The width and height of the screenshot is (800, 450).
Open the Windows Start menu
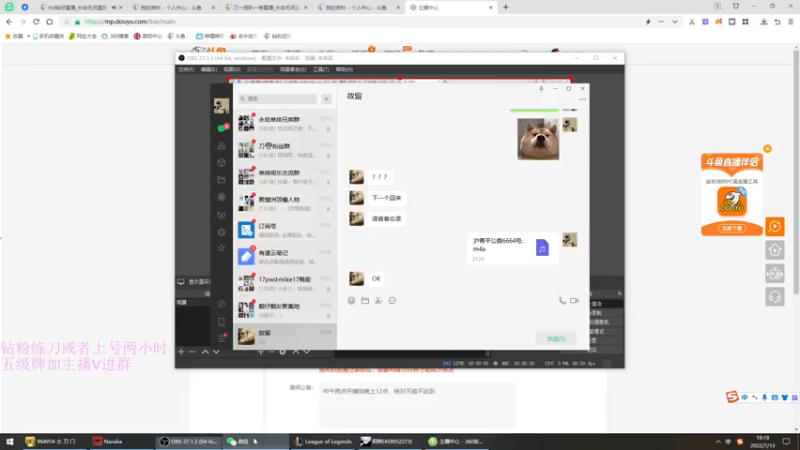coord(10,442)
